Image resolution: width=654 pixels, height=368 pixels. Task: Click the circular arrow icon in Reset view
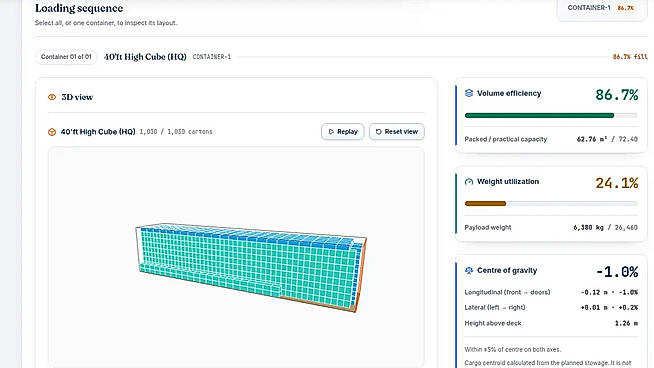click(x=378, y=131)
